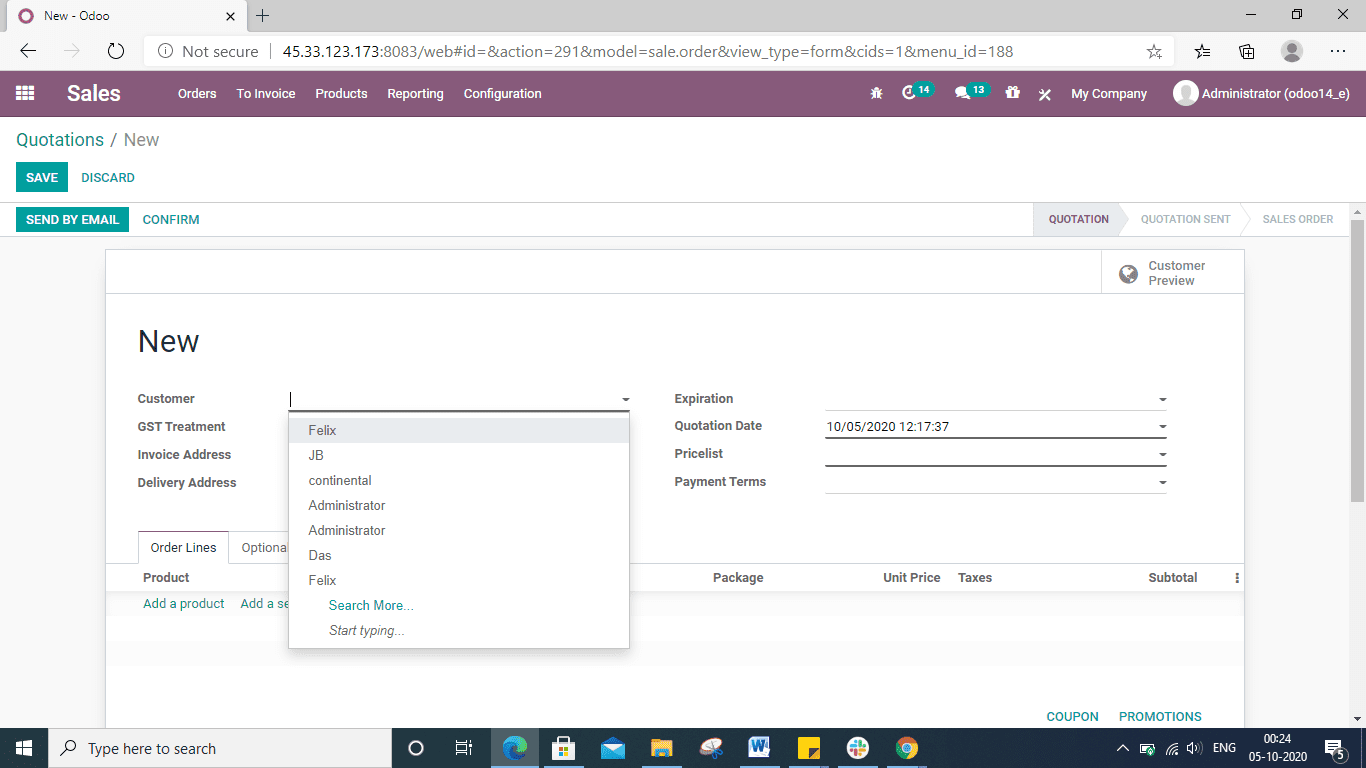Screen dimensions: 1366x768
Task: Open the order lines options kebab icon
Action: [1236, 577]
